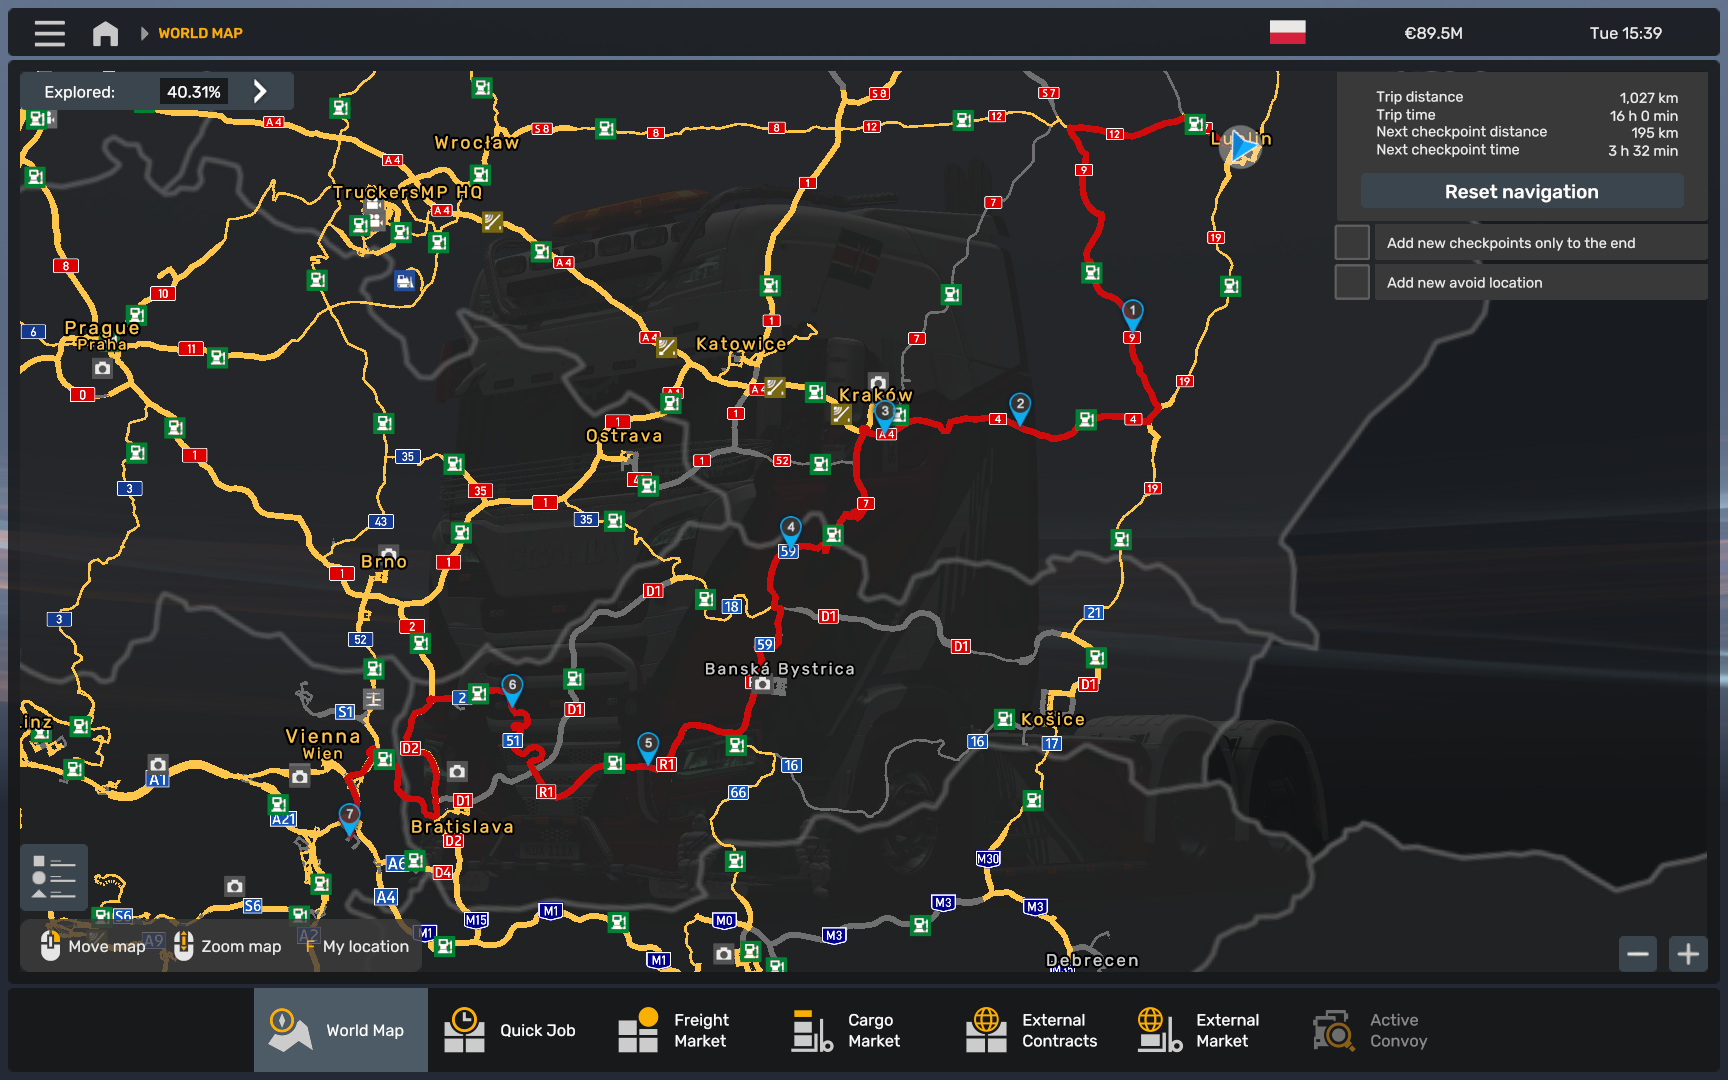This screenshot has height=1080, width=1728.
Task: Open the map legend panel
Action: (54, 876)
